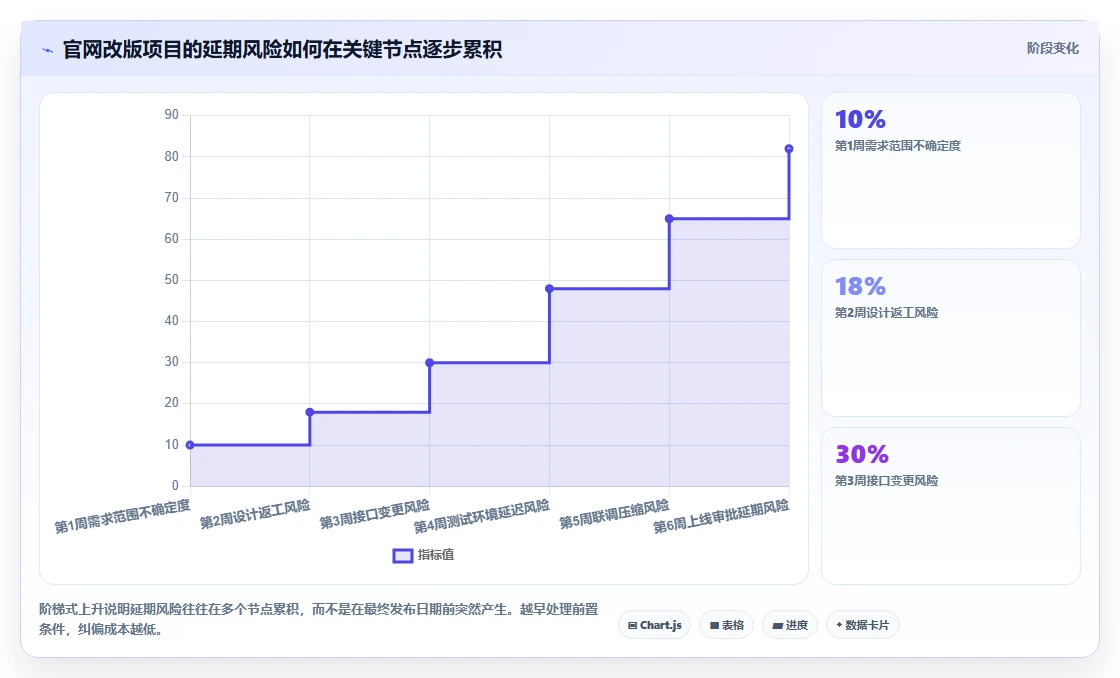Click x-axis label 第5周联调压缩风险

point(614,514)
